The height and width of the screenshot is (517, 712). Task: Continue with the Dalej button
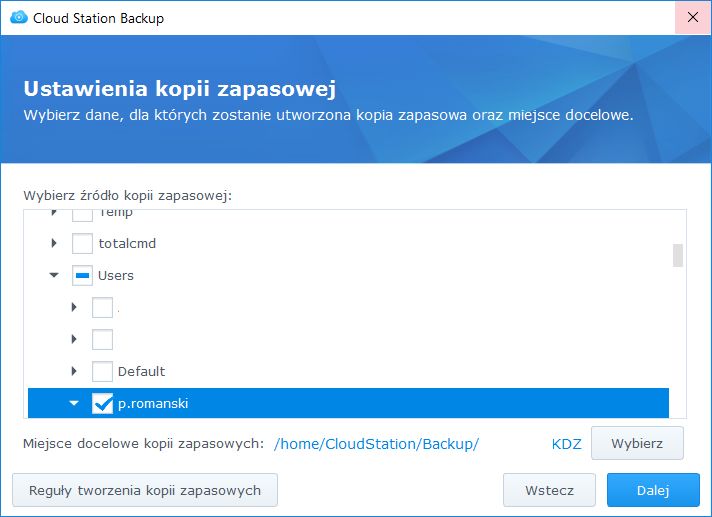653,490
